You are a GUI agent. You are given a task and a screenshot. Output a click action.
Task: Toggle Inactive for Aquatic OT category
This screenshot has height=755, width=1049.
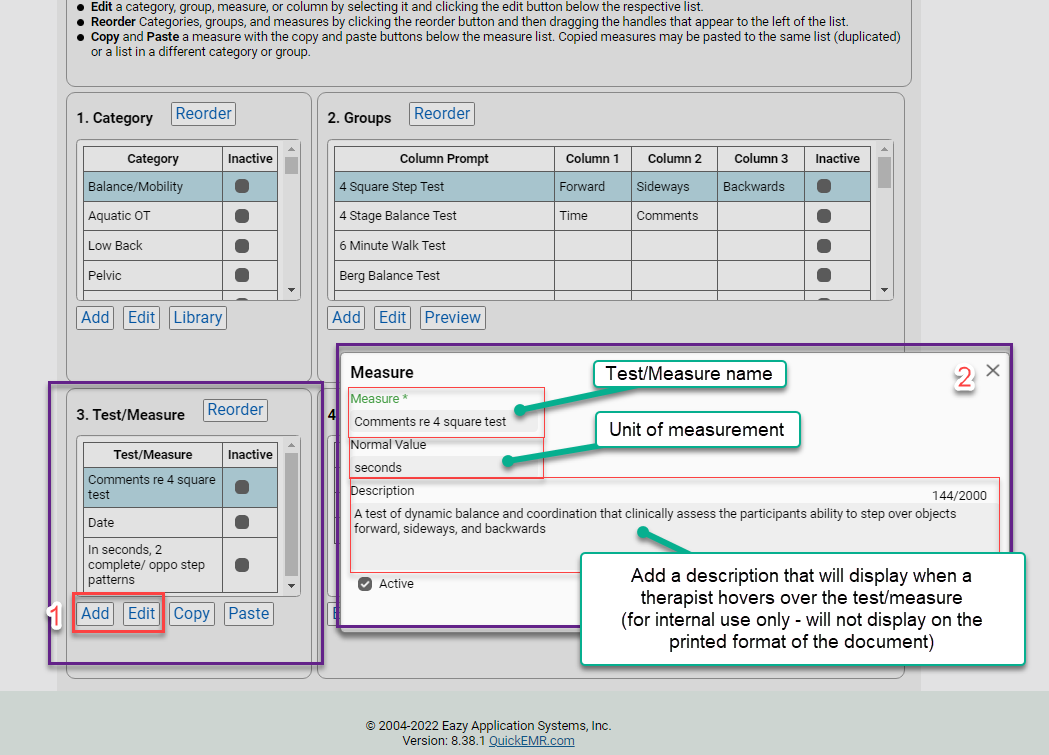(x=242, y=216)
